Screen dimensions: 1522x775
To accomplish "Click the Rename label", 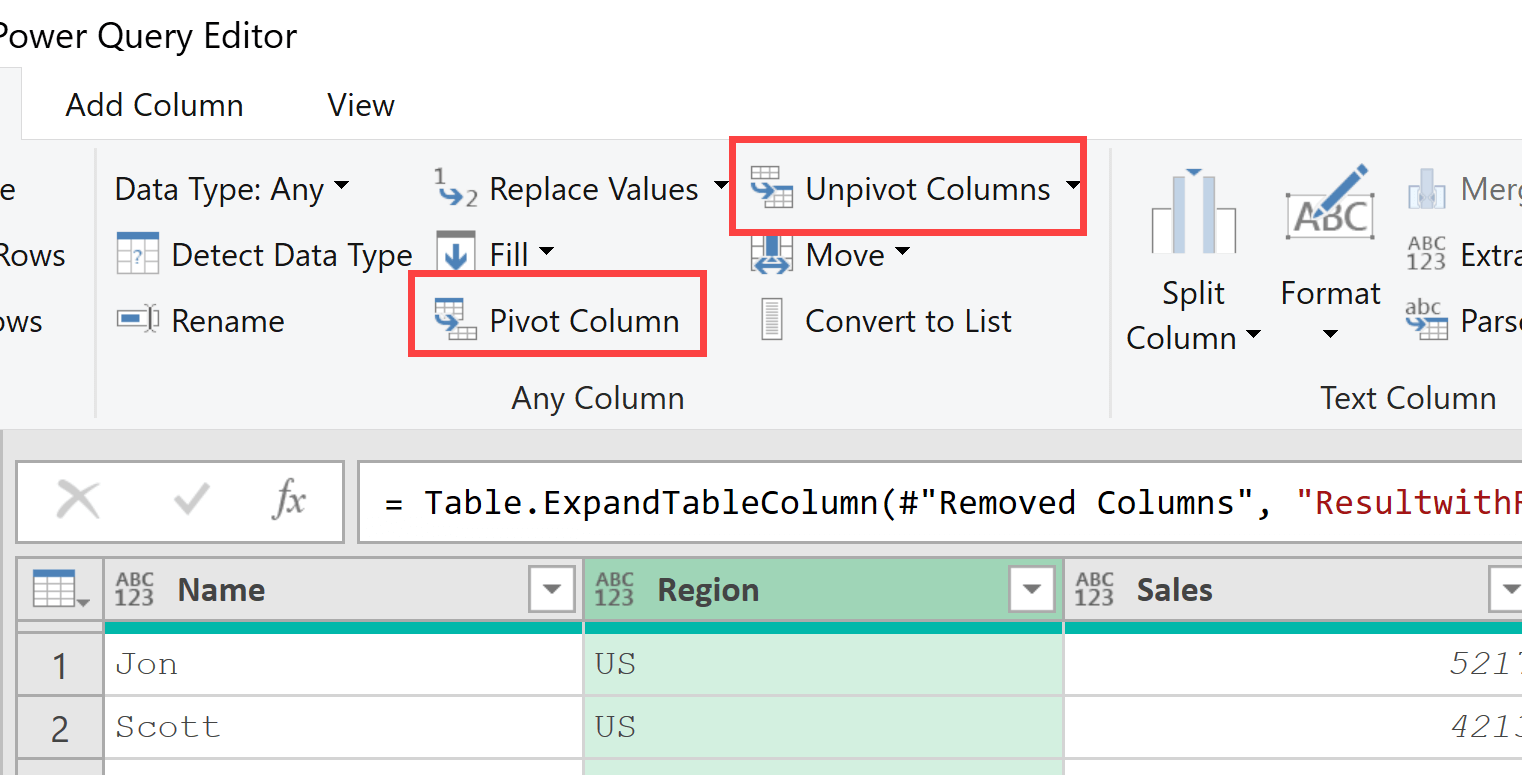I will (228, 321).
